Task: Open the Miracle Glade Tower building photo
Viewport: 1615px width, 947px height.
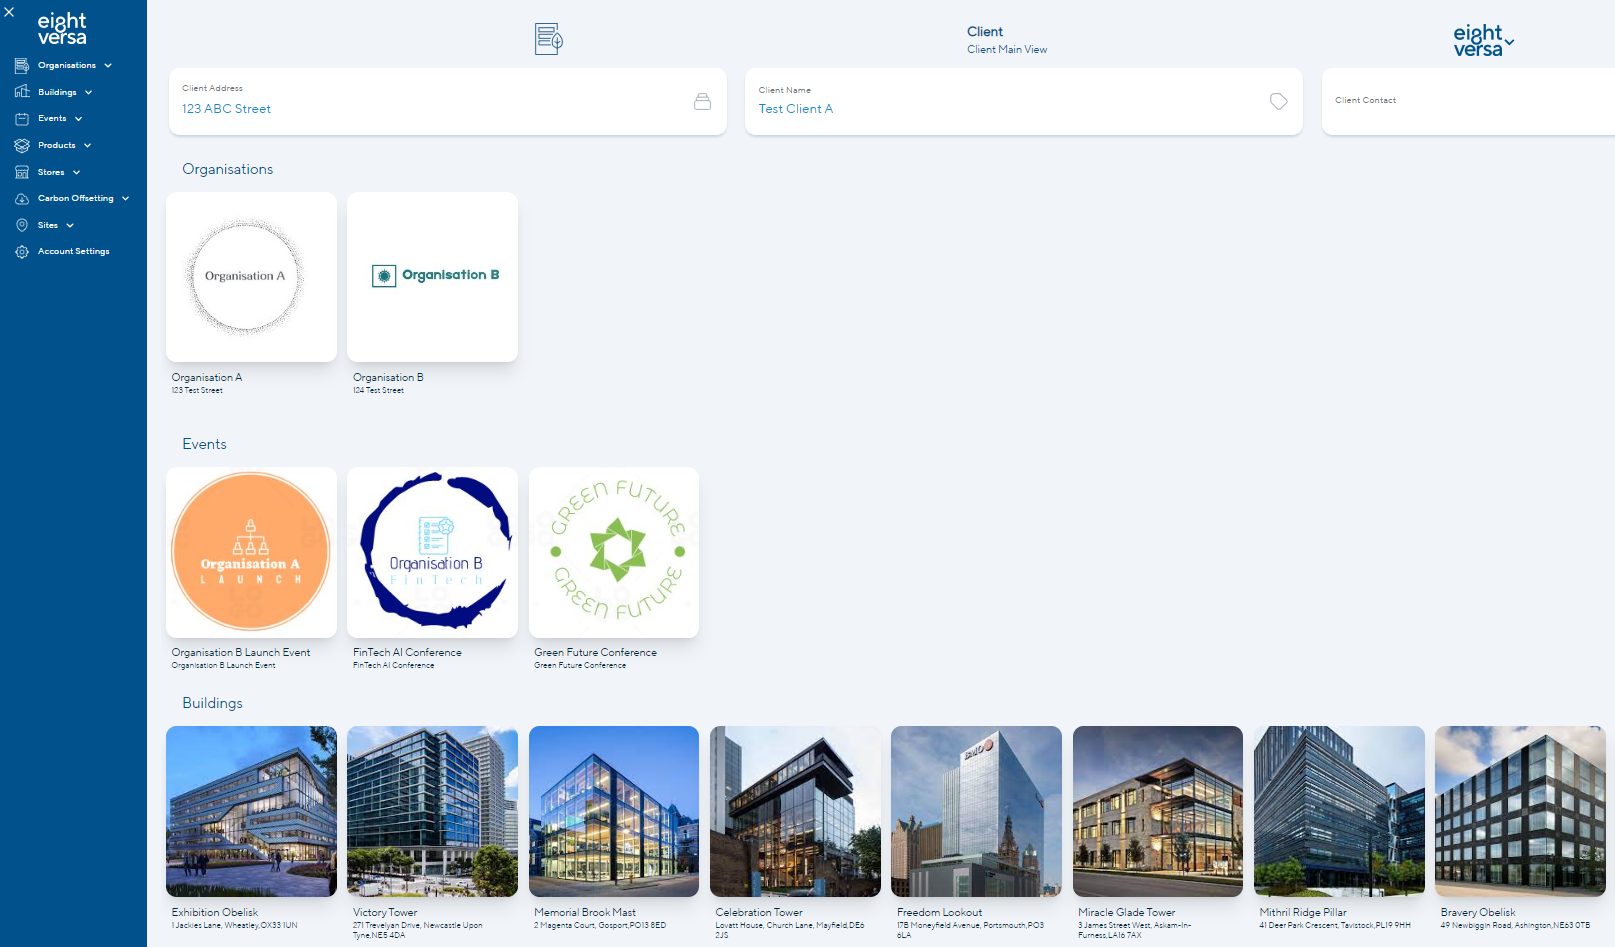Action: (x=1158, y=811)
